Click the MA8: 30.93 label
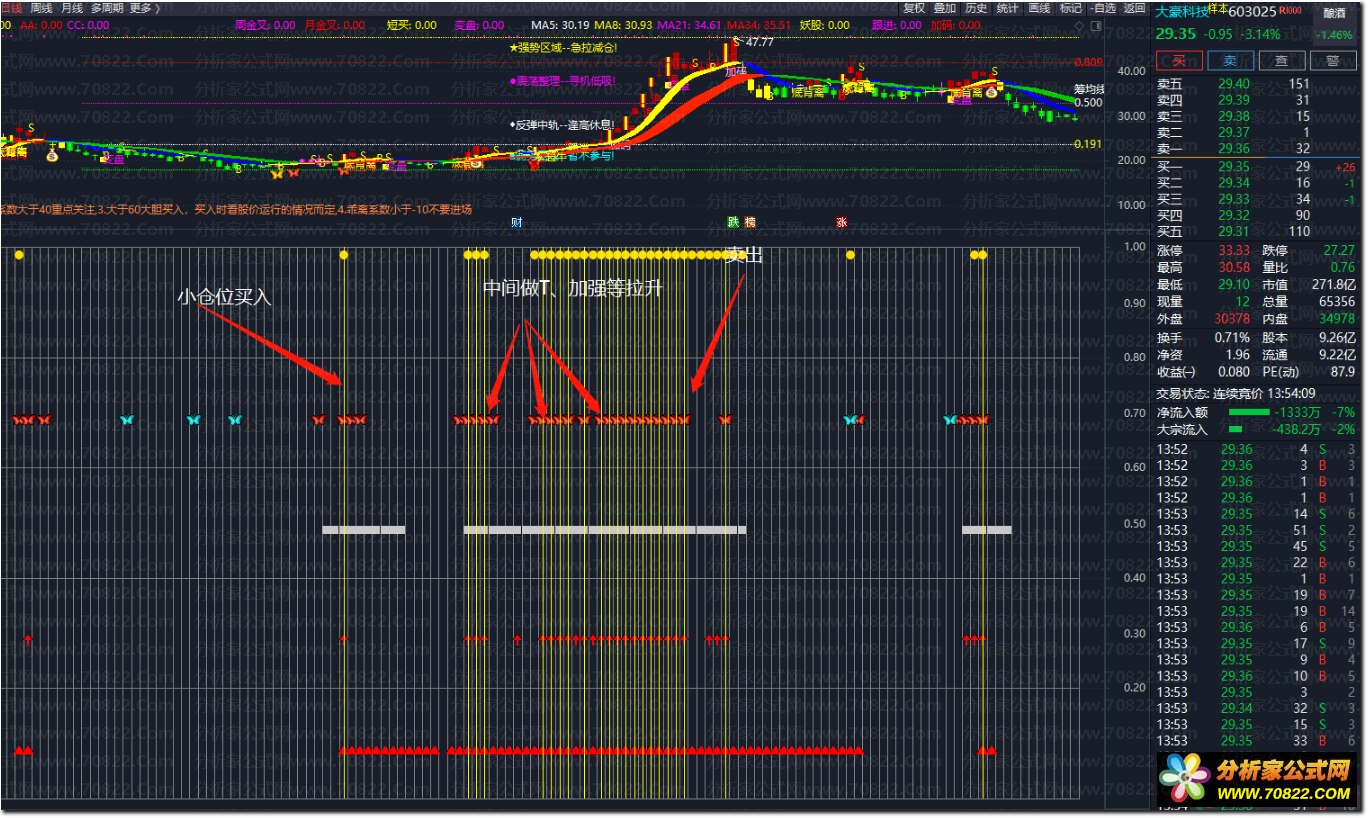Viewport: 1369px width, 818px height. [x=623, y=25]
